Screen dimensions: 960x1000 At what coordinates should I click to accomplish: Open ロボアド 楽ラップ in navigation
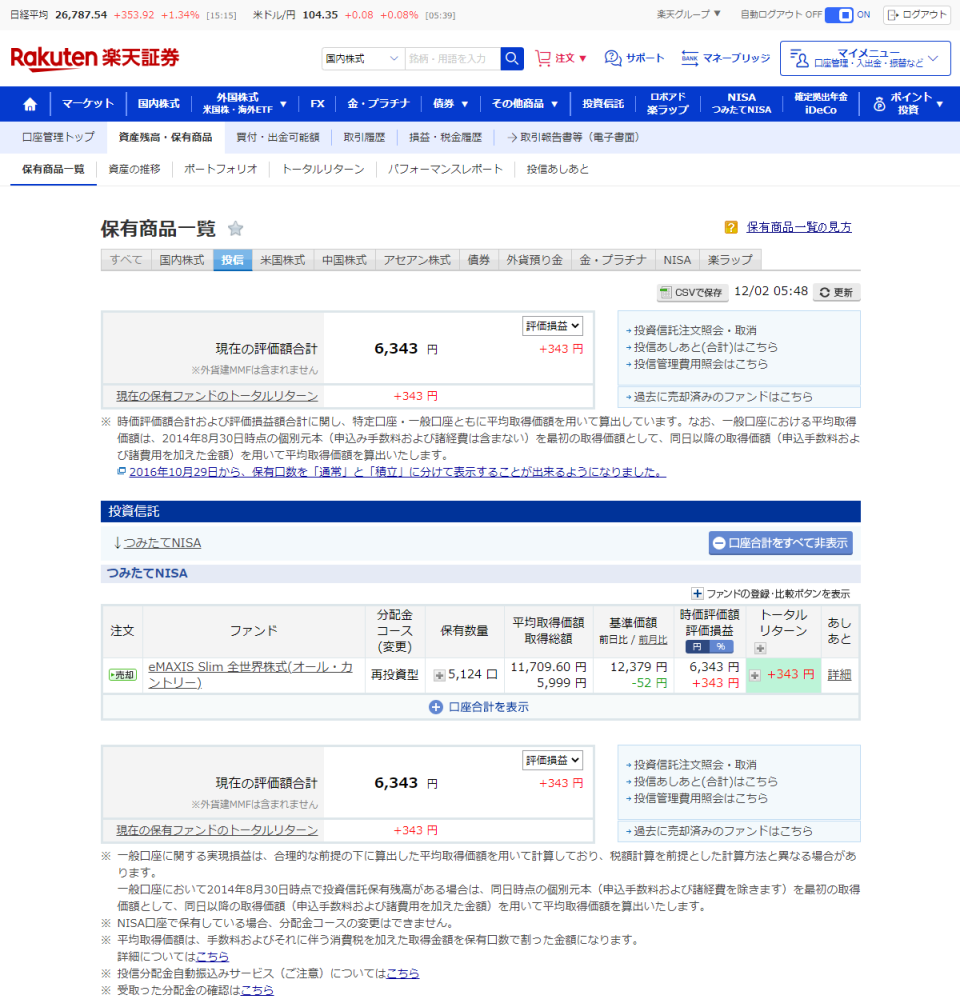click(x=667, y=104)
